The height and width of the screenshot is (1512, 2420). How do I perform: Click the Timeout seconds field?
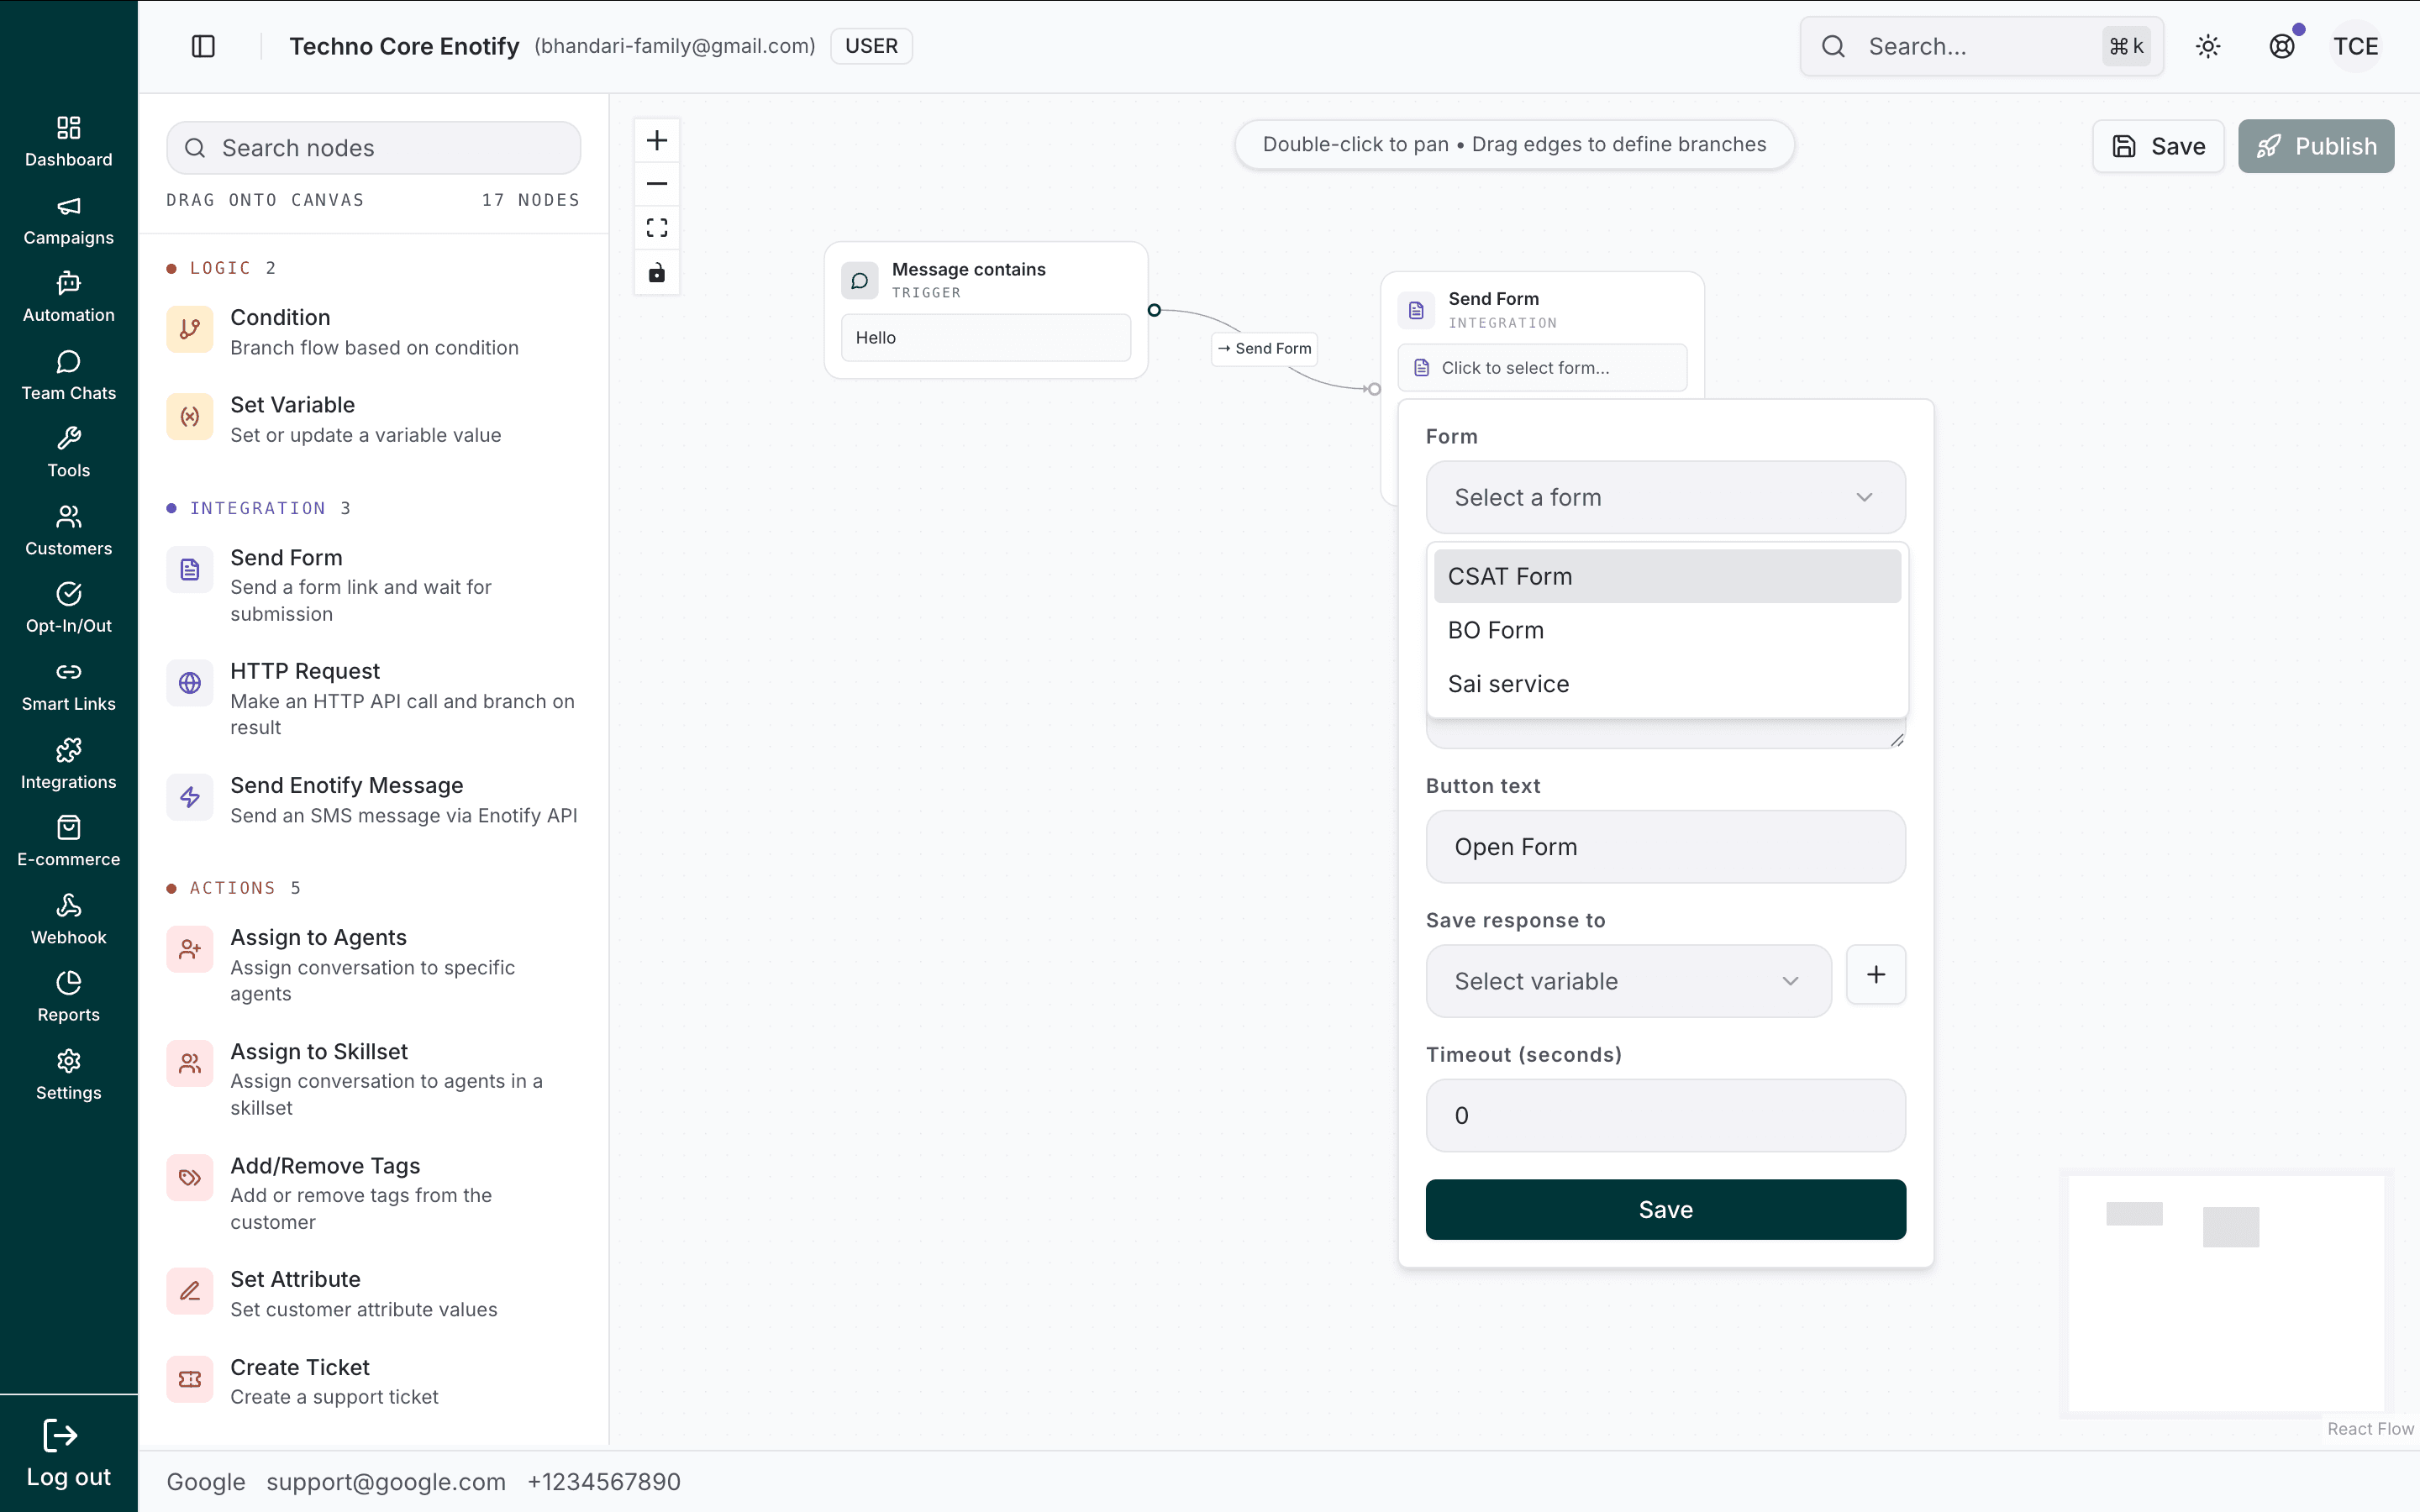coord(1665,1115)
